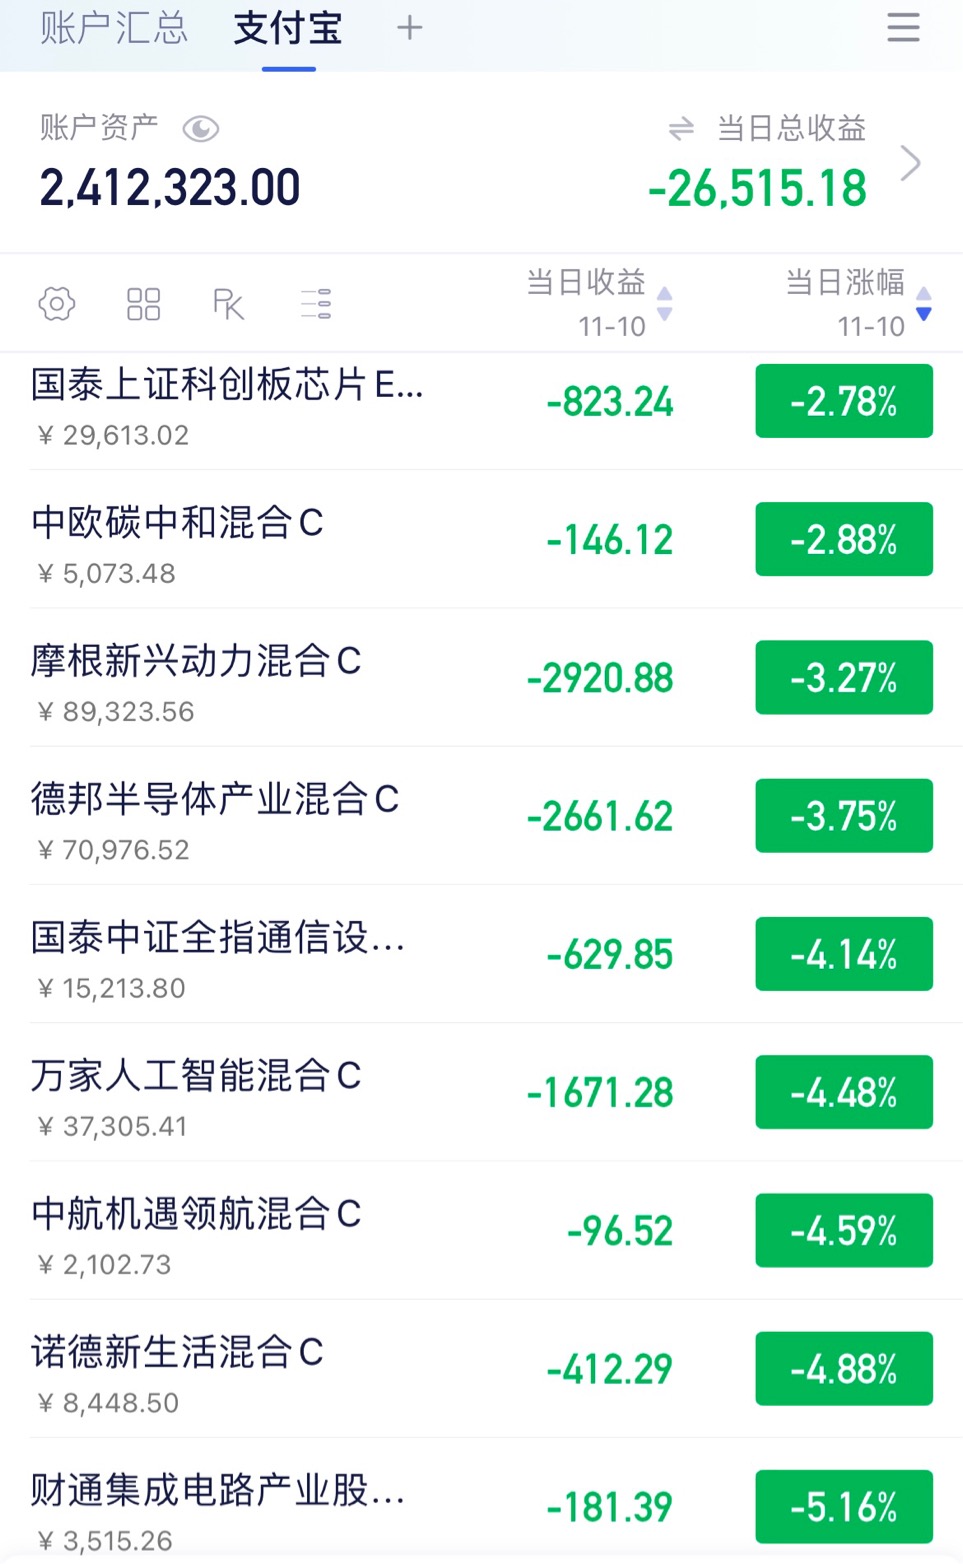This screenshot has height=1564, width=963.
Task: Add a new account with plus icon
Action: [410, 27]
